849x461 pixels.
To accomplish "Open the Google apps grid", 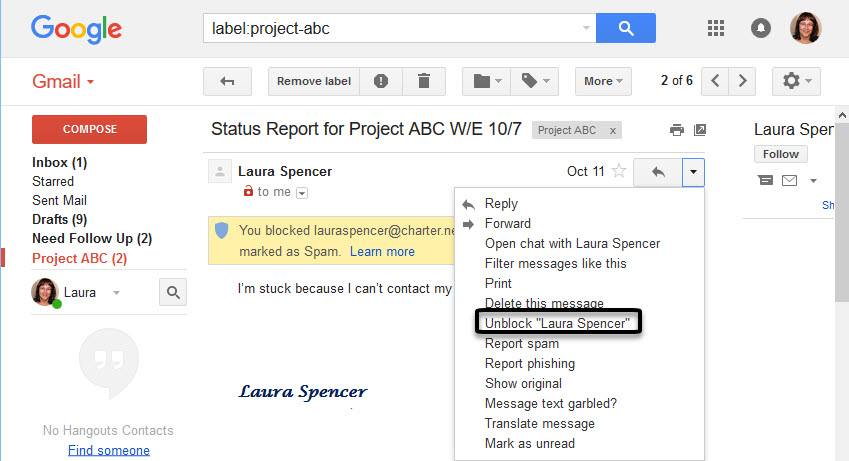I will coord(716,28).
